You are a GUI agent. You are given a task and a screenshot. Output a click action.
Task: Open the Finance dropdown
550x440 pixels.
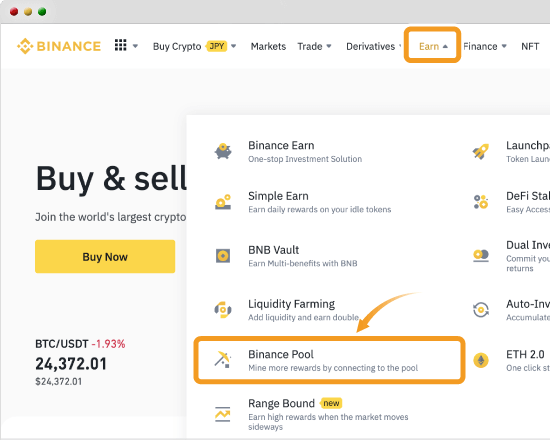(485, 46)
